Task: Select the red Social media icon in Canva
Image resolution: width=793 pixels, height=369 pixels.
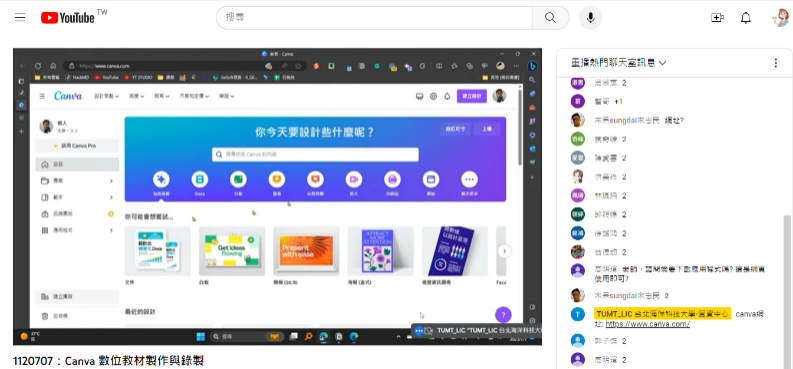Action: [x=316, y=179]
